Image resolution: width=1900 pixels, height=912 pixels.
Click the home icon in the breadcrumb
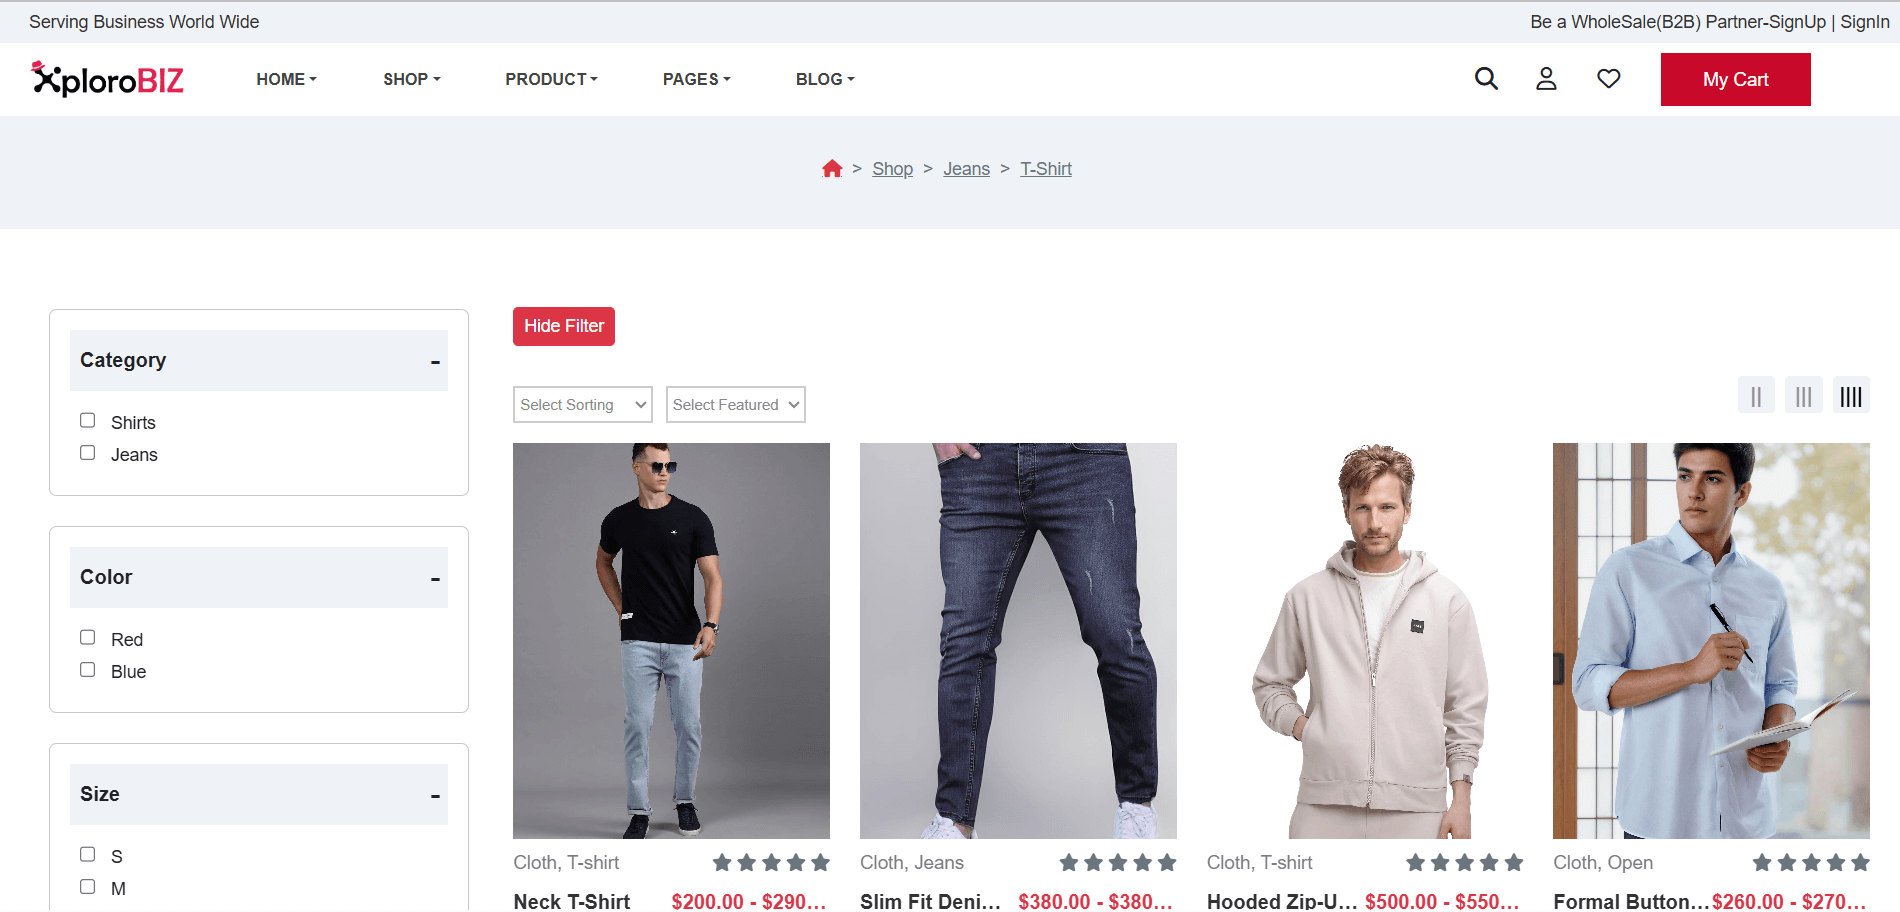pyautogui.click(x=832, y=168)
